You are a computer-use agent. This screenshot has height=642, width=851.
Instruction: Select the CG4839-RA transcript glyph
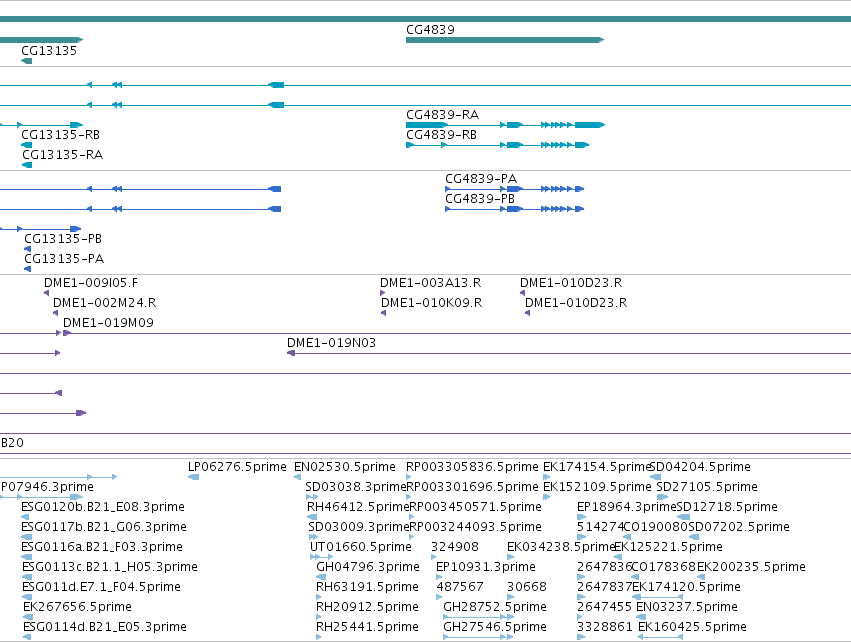click(505, 125)
